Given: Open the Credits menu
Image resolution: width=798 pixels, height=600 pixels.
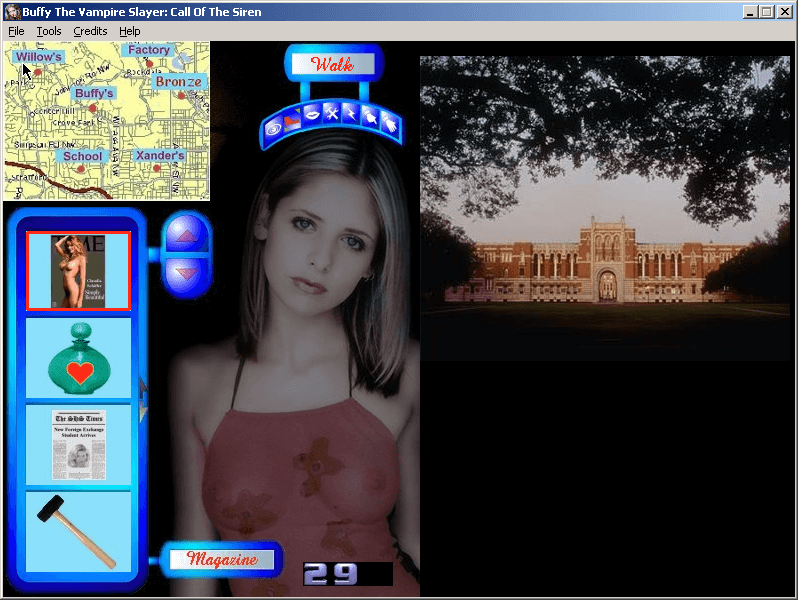Looking at the screenshot, I should (90, 32).
